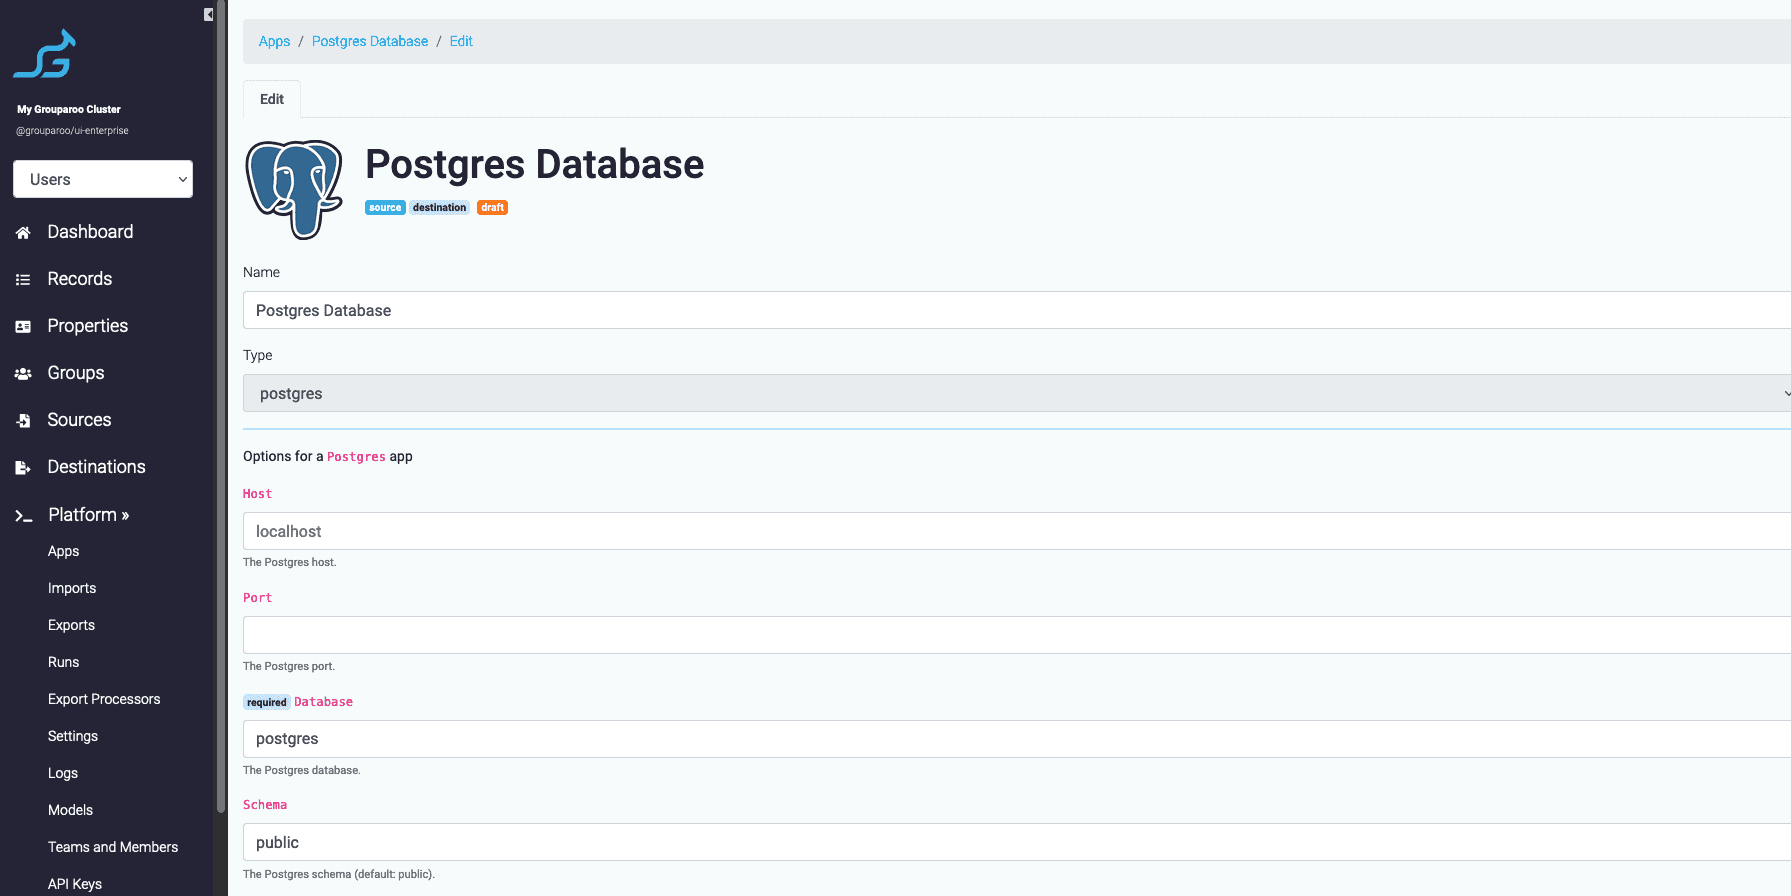Click the draft badge
The height and width of the screenshot is (896, 1791).
[x=492, y=208]
